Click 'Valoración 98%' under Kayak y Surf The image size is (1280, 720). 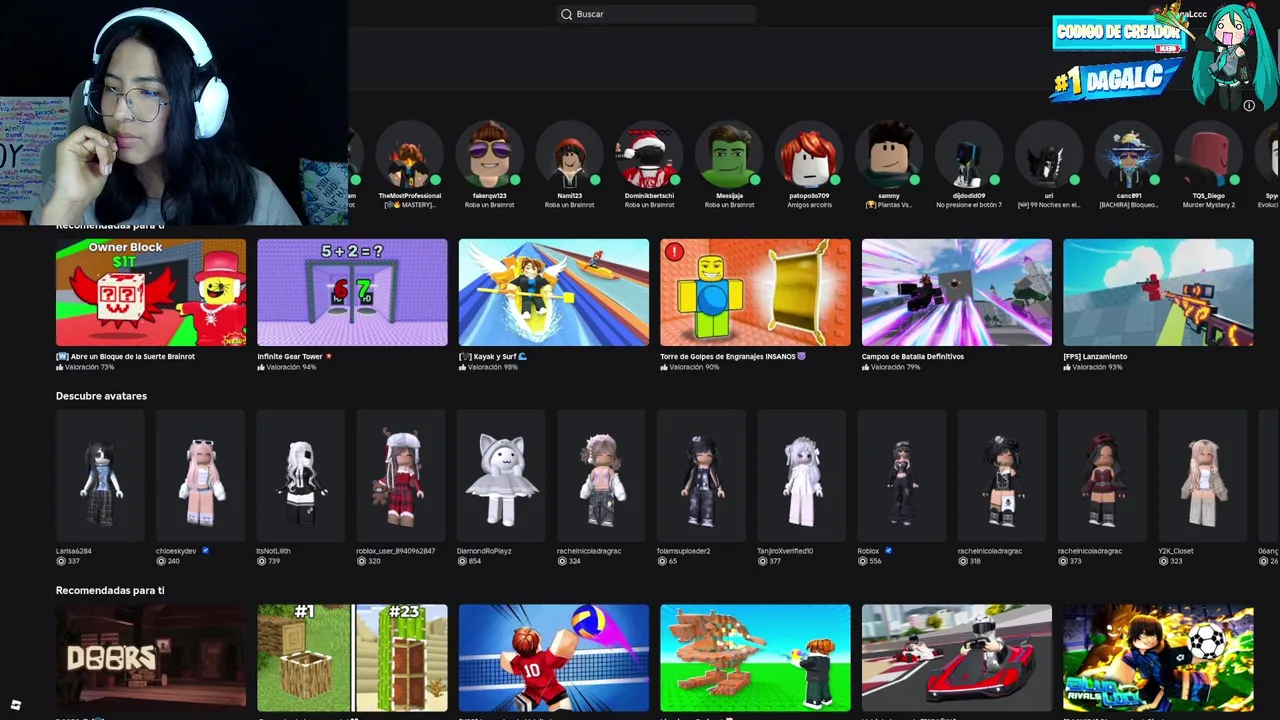pos(493,367)
